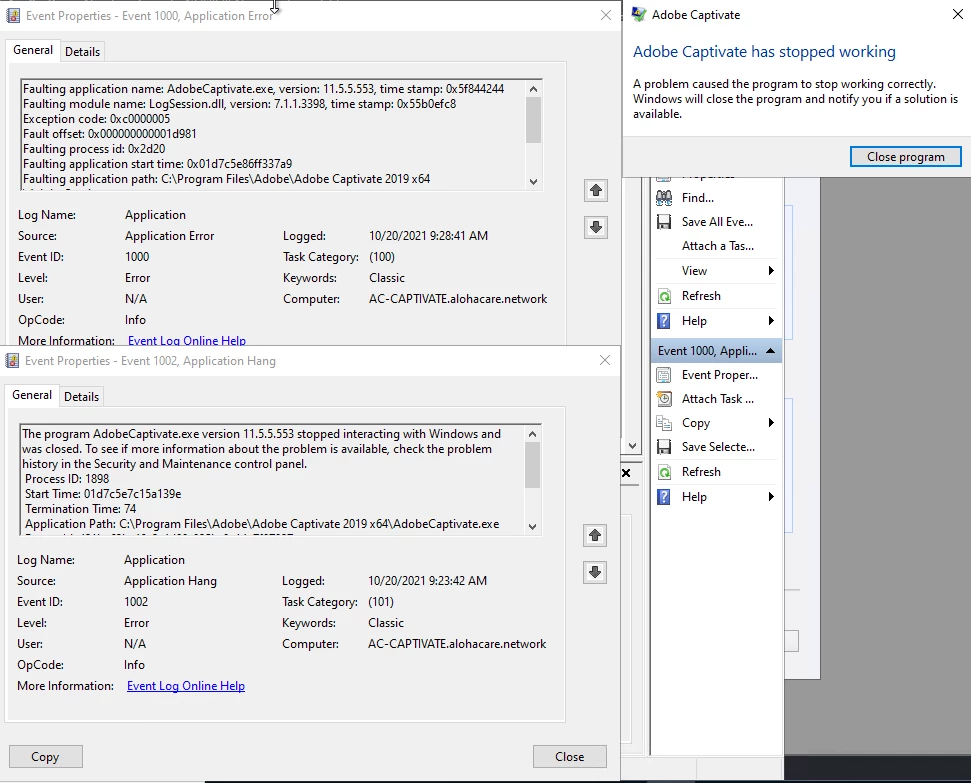Click the Fault offset line in Event 1000 description
This screenshot has height=783, width=971.
(x=110, y=134)
